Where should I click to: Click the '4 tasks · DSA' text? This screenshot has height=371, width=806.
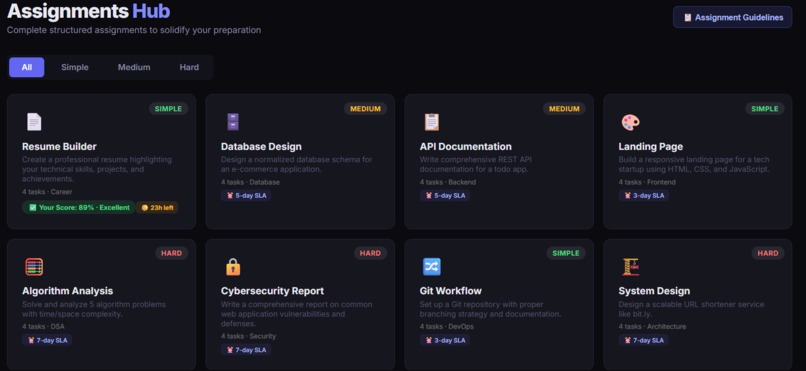43,326
